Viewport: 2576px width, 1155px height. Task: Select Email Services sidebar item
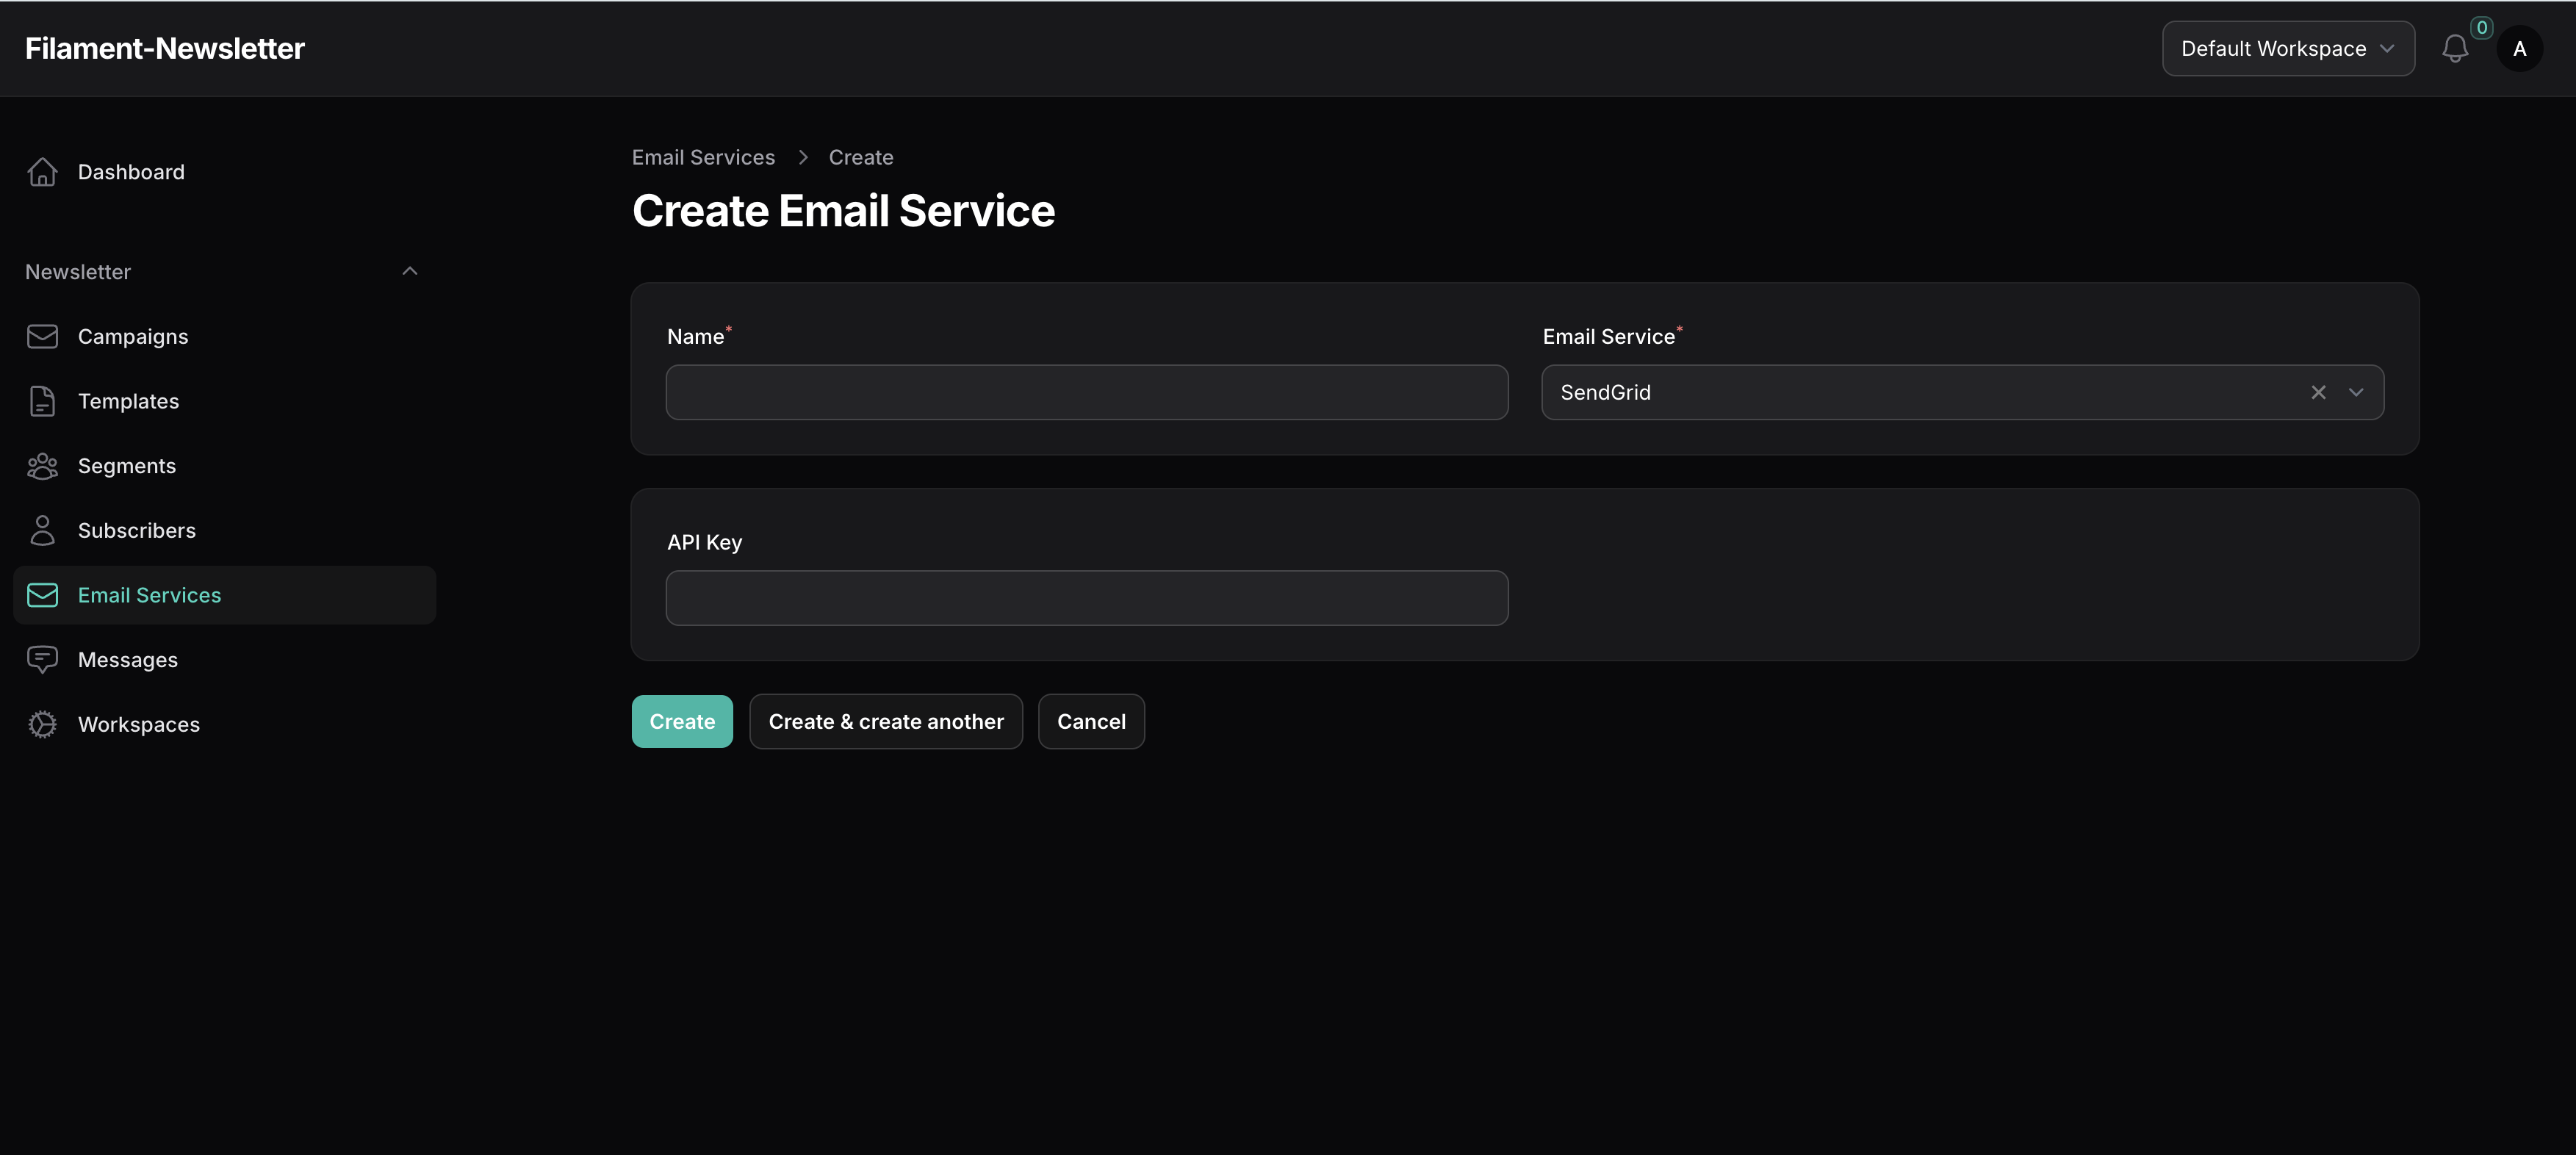(x=225, y=595)
